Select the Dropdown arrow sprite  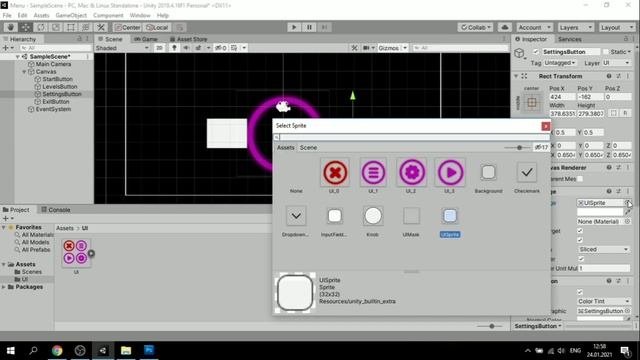[296, 216]
